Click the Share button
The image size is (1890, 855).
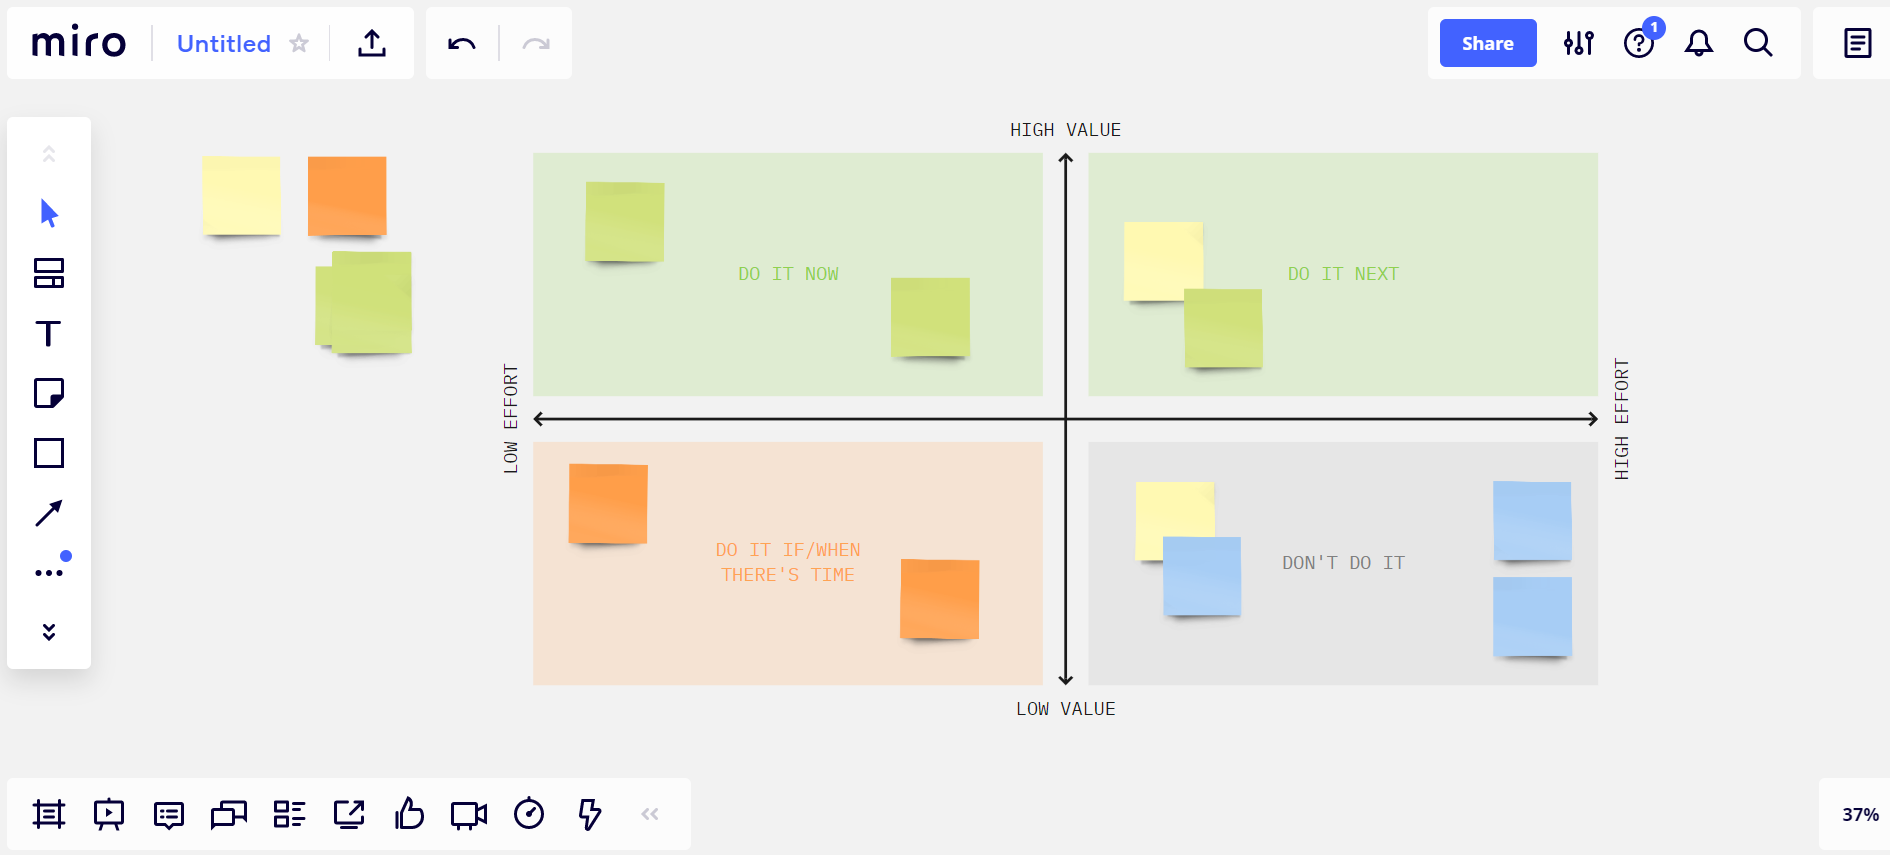[1488, 43]
